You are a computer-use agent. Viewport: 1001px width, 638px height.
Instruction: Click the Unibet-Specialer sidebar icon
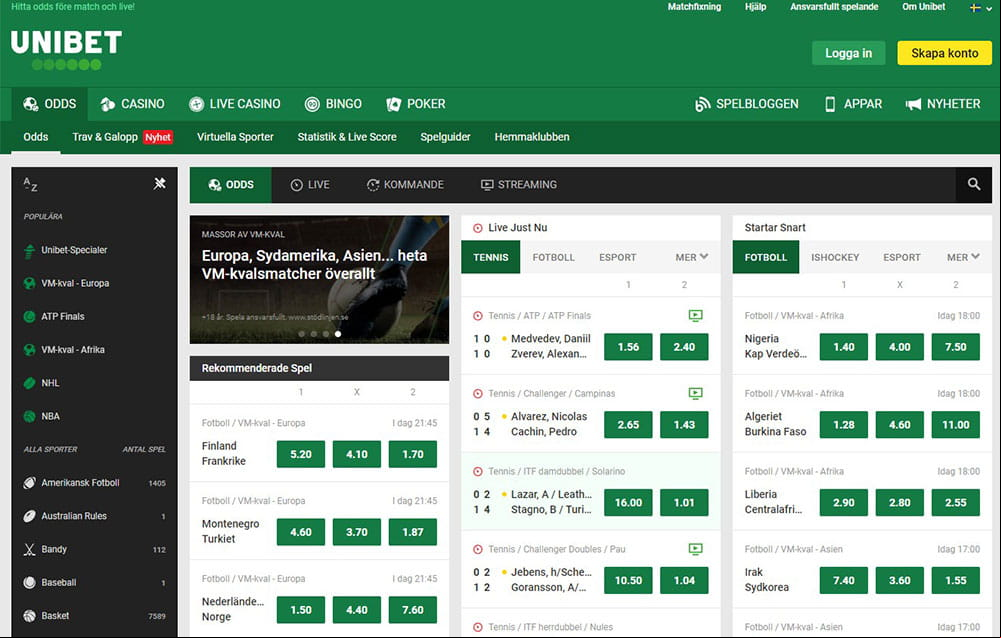29,250
